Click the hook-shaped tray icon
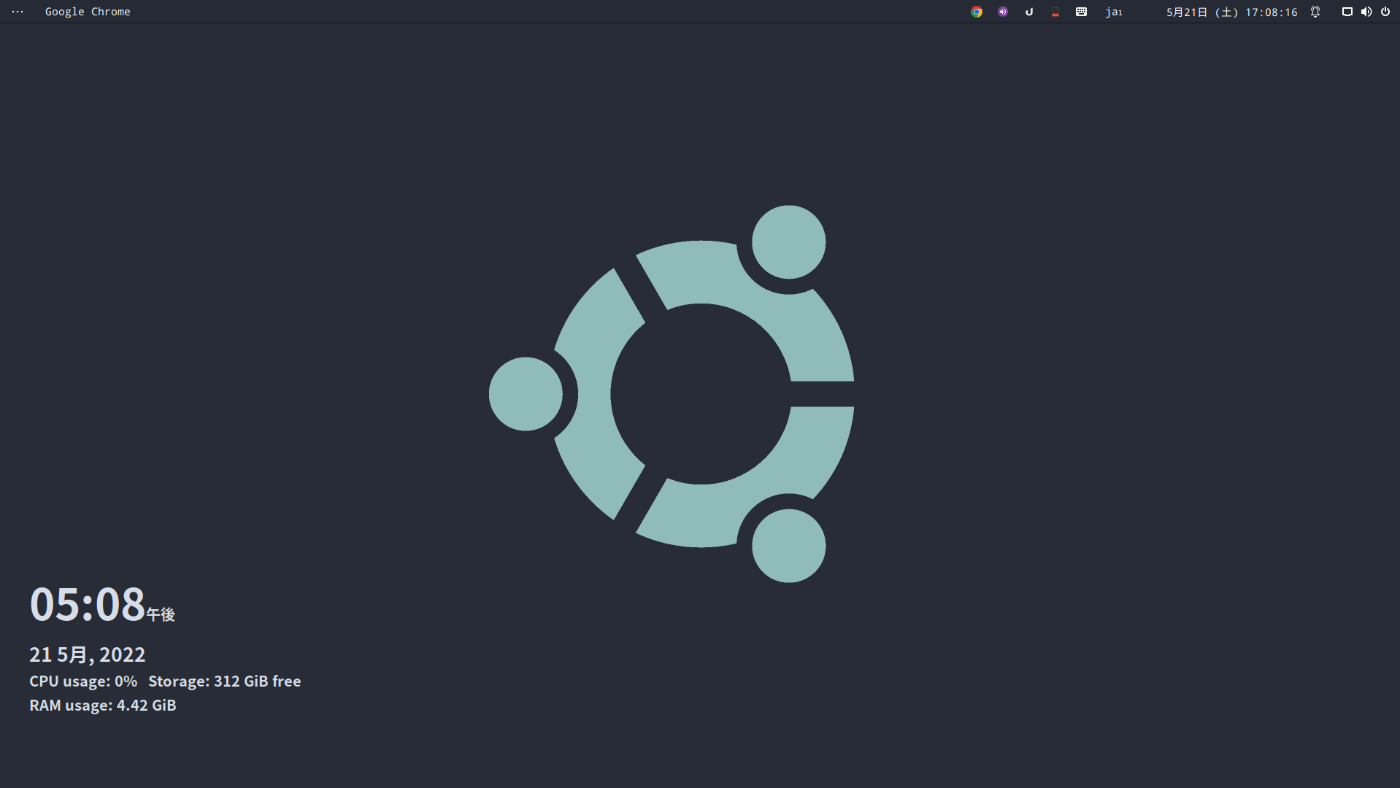 point(1029,12)
